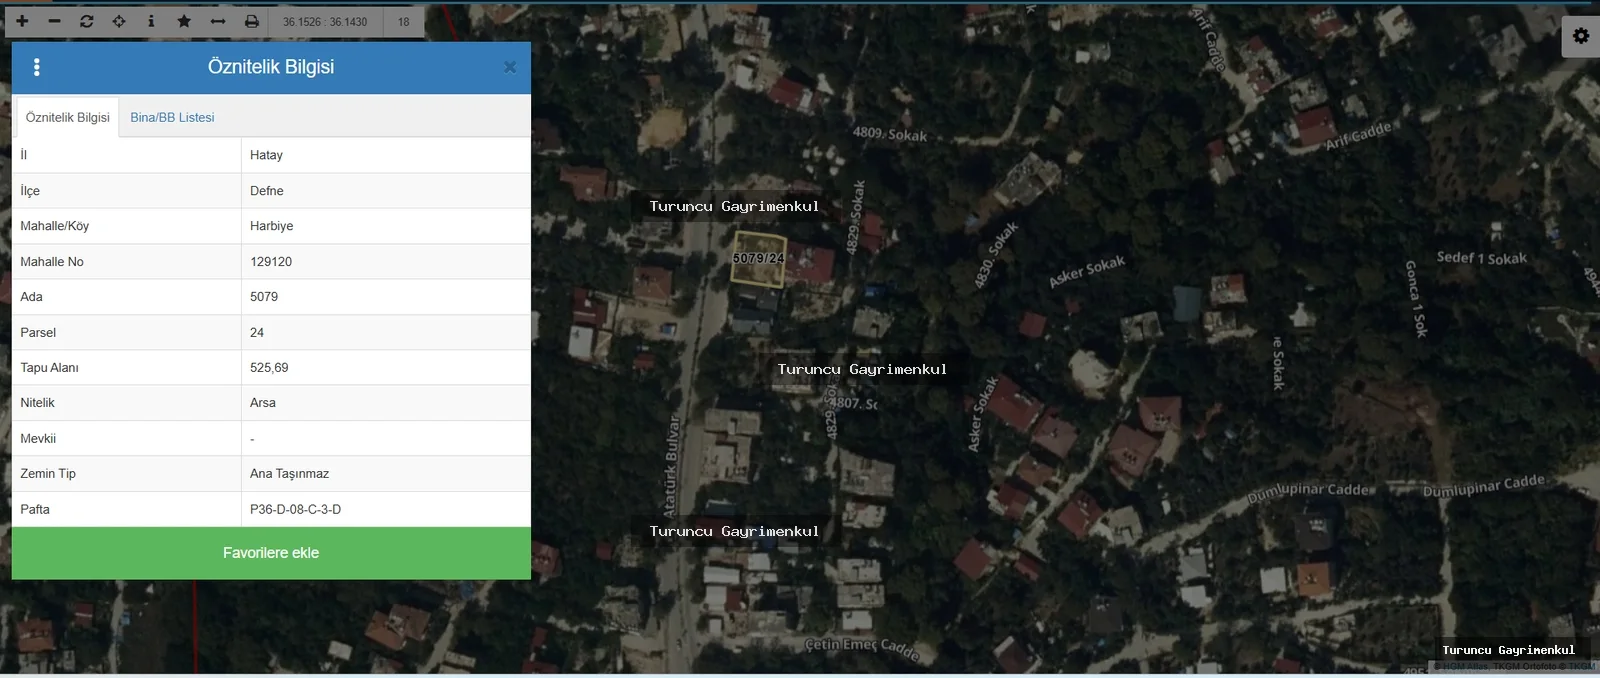1600x678 pixels.
Task: Close the Öznitelik Bilgisi panel
Action: click(x=510, y=67)
